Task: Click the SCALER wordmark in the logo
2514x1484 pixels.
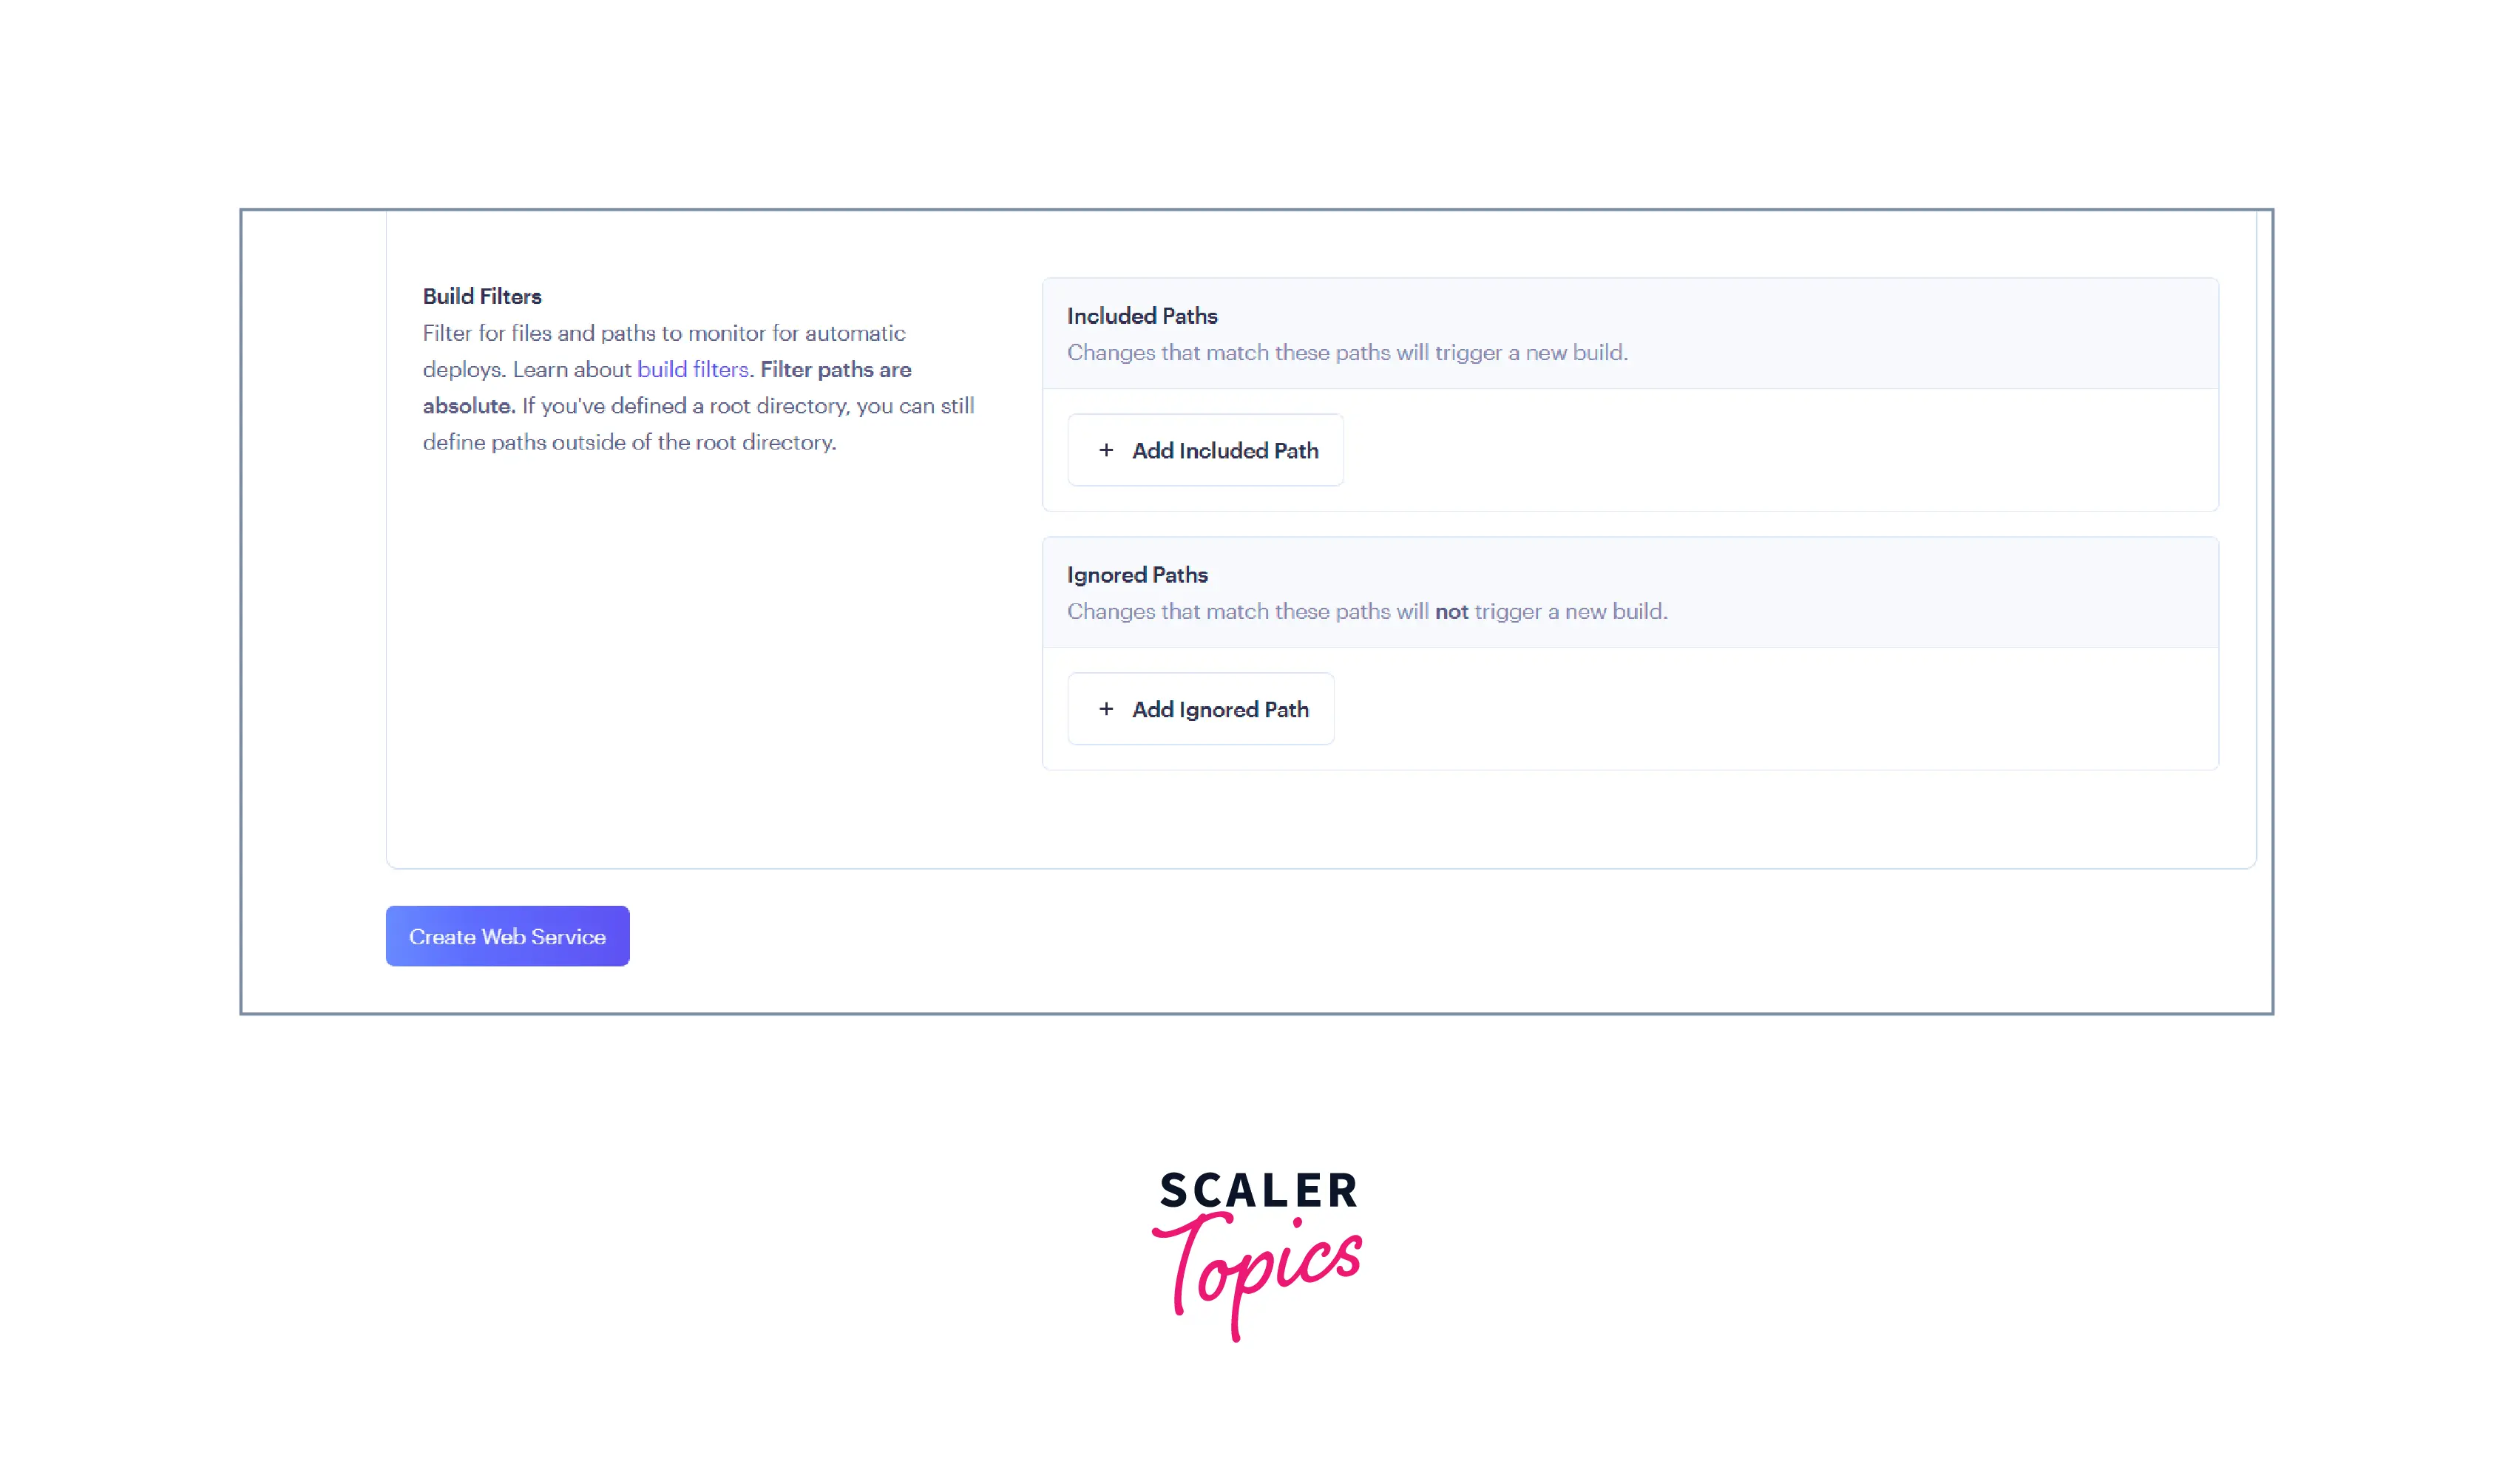Action: point(1258,1190)
